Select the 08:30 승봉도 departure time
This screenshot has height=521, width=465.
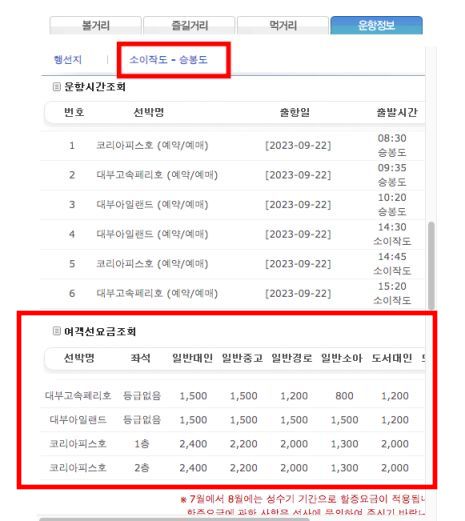coord(392,145)
